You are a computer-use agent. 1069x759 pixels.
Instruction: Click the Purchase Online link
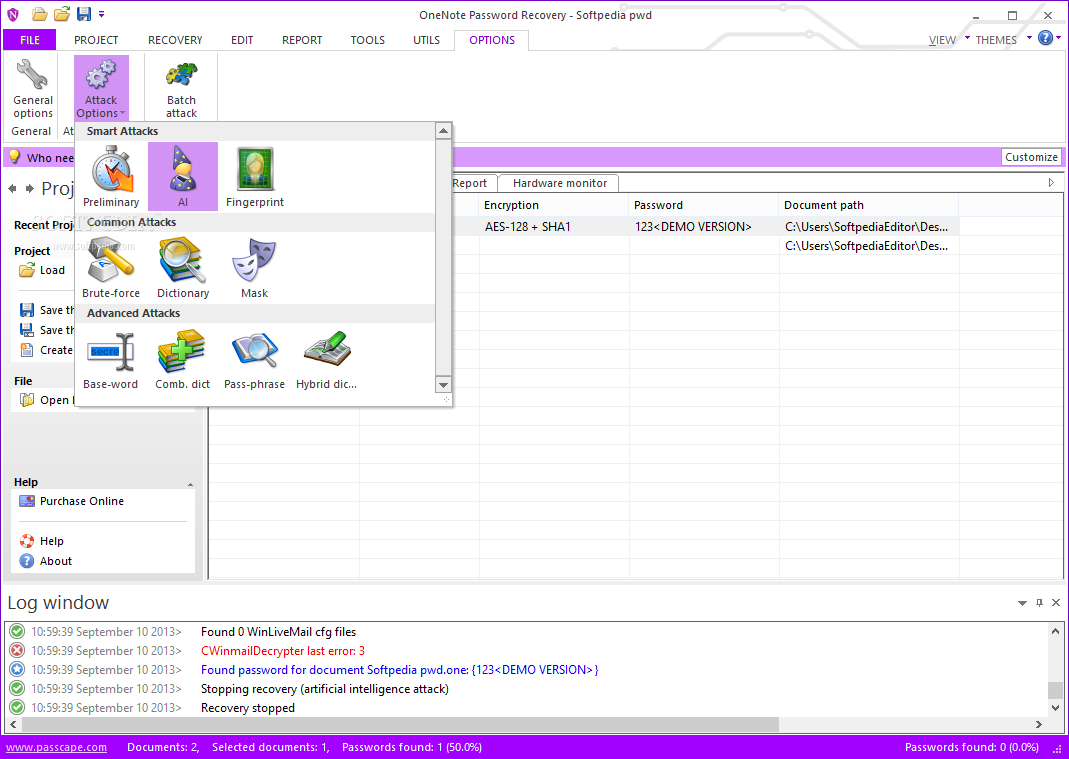82,501
